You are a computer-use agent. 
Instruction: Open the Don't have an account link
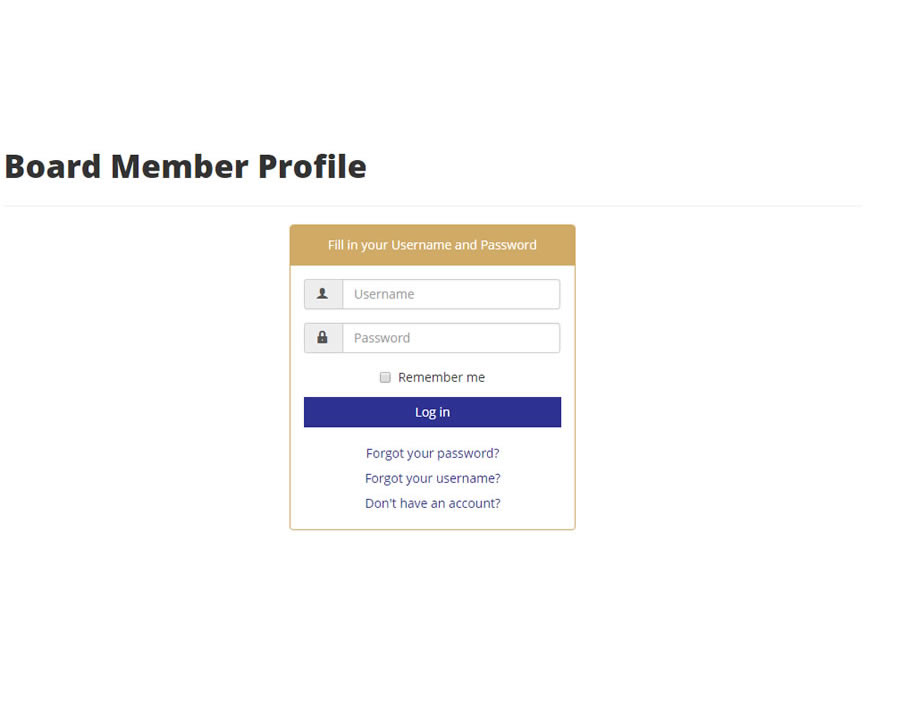tap(432, 503)
